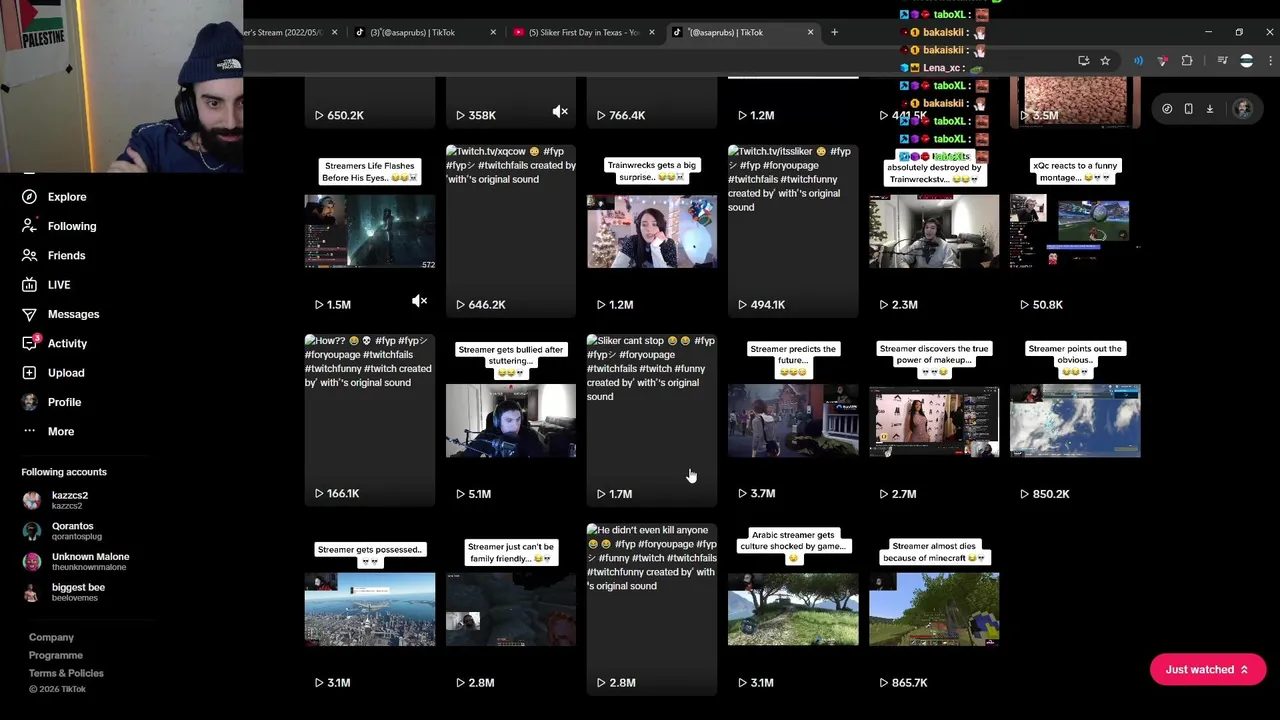Unmute the video with 1.5M views
This screenshot has width=1280, height=720.
tap(419, 301)
